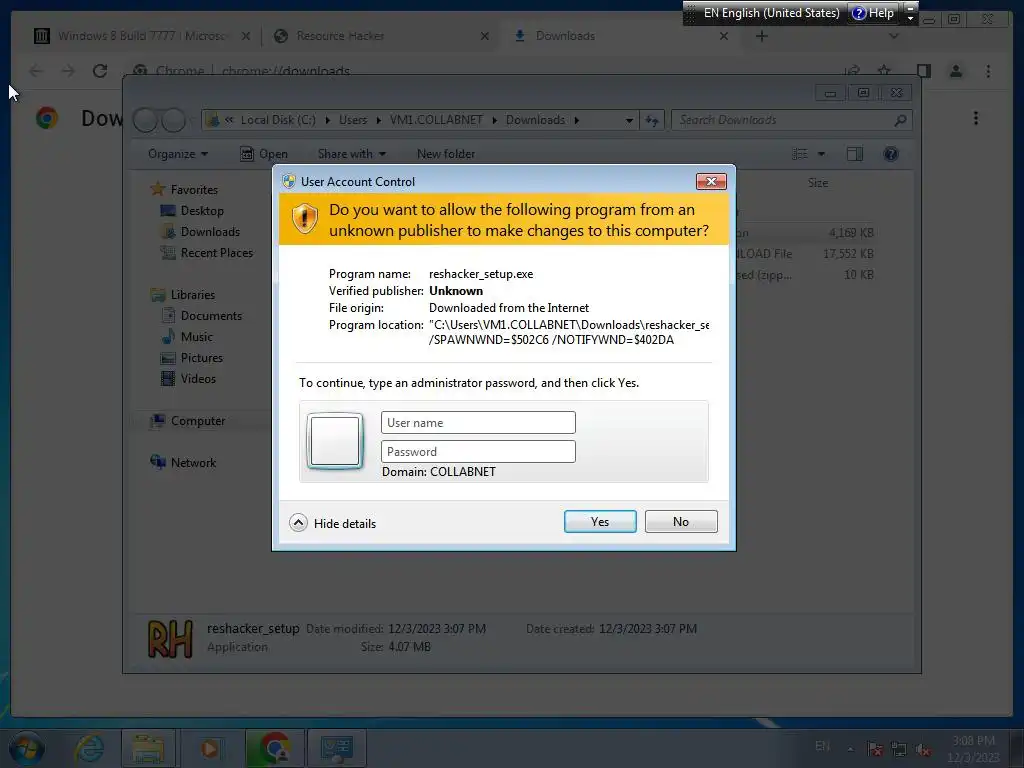Select Network in navigation pane
The image size is (1024, 768).
tap(193, 463)
